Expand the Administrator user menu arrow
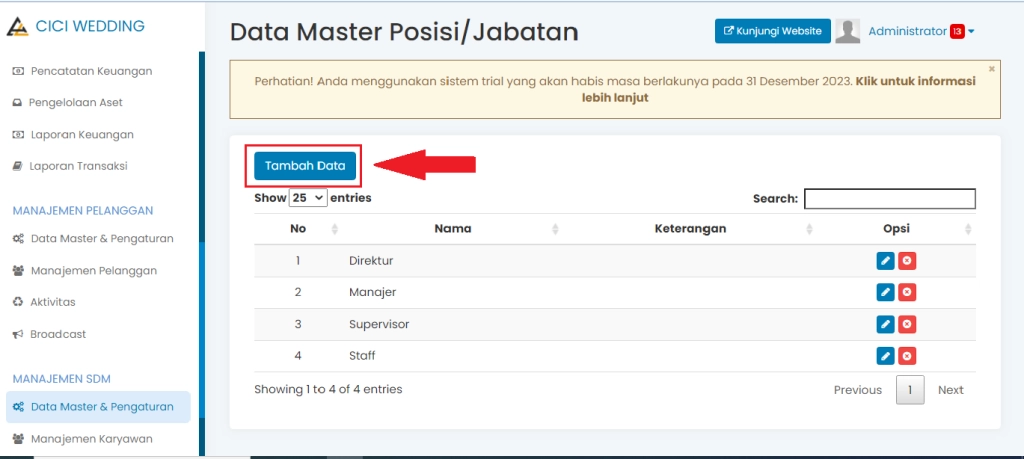Screen dimensions: 1024x459 click(x=971, y=31)
